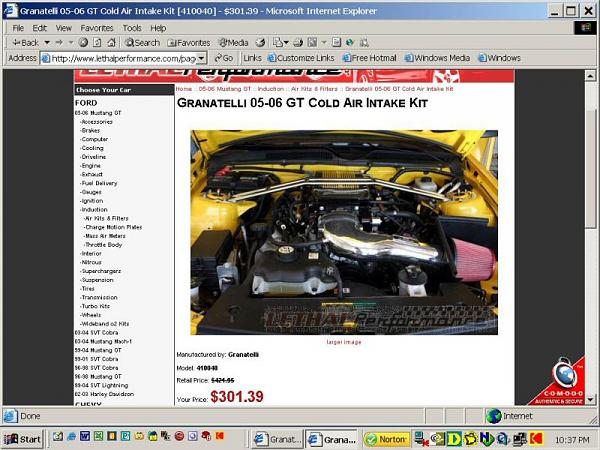
Task: Click the Induction breadcrumb link
Action: pyautogui.click(x=271, y=89)
